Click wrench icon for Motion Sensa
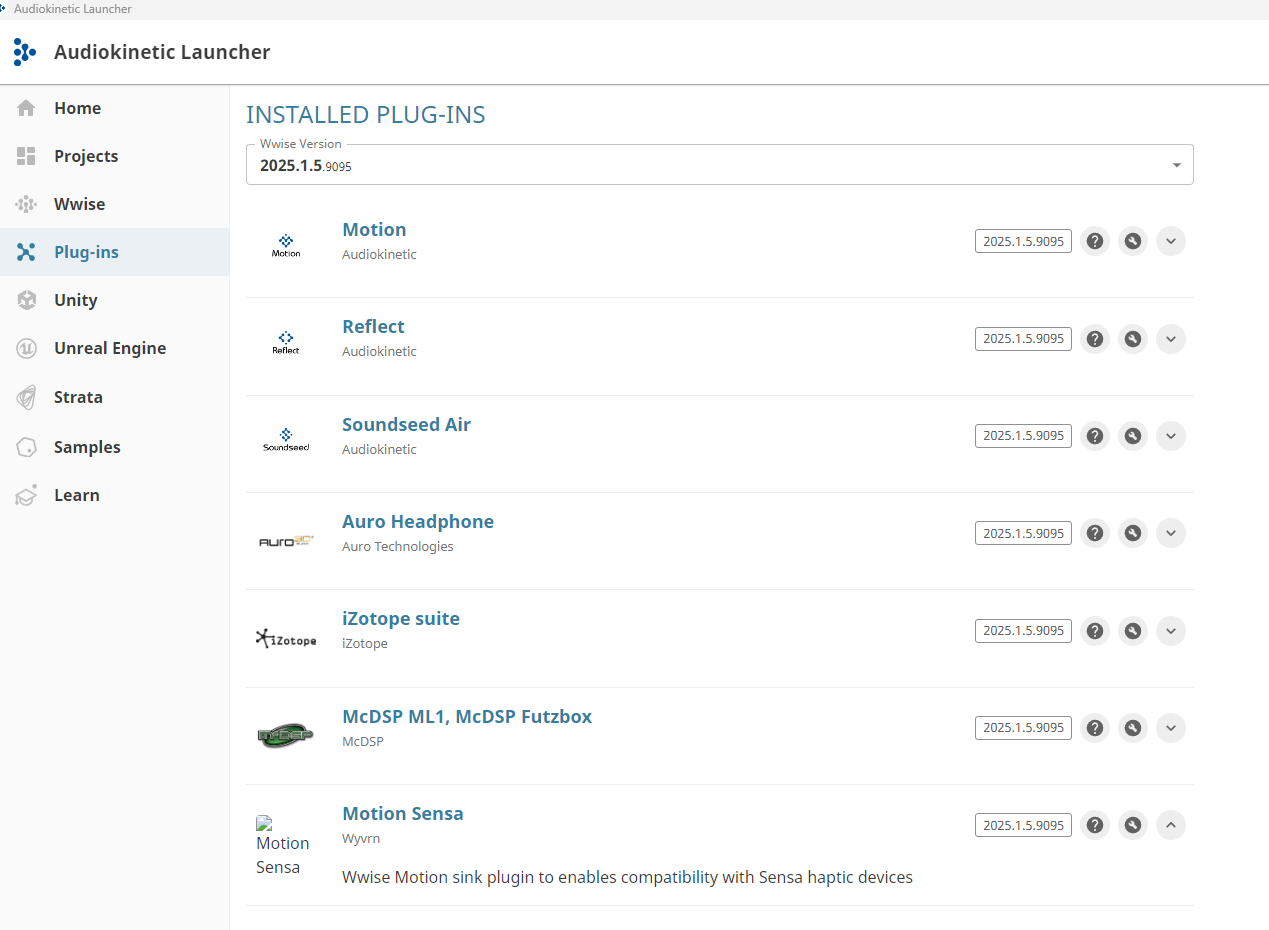This screenshot has width=1269, height=930. point(1132,825)
